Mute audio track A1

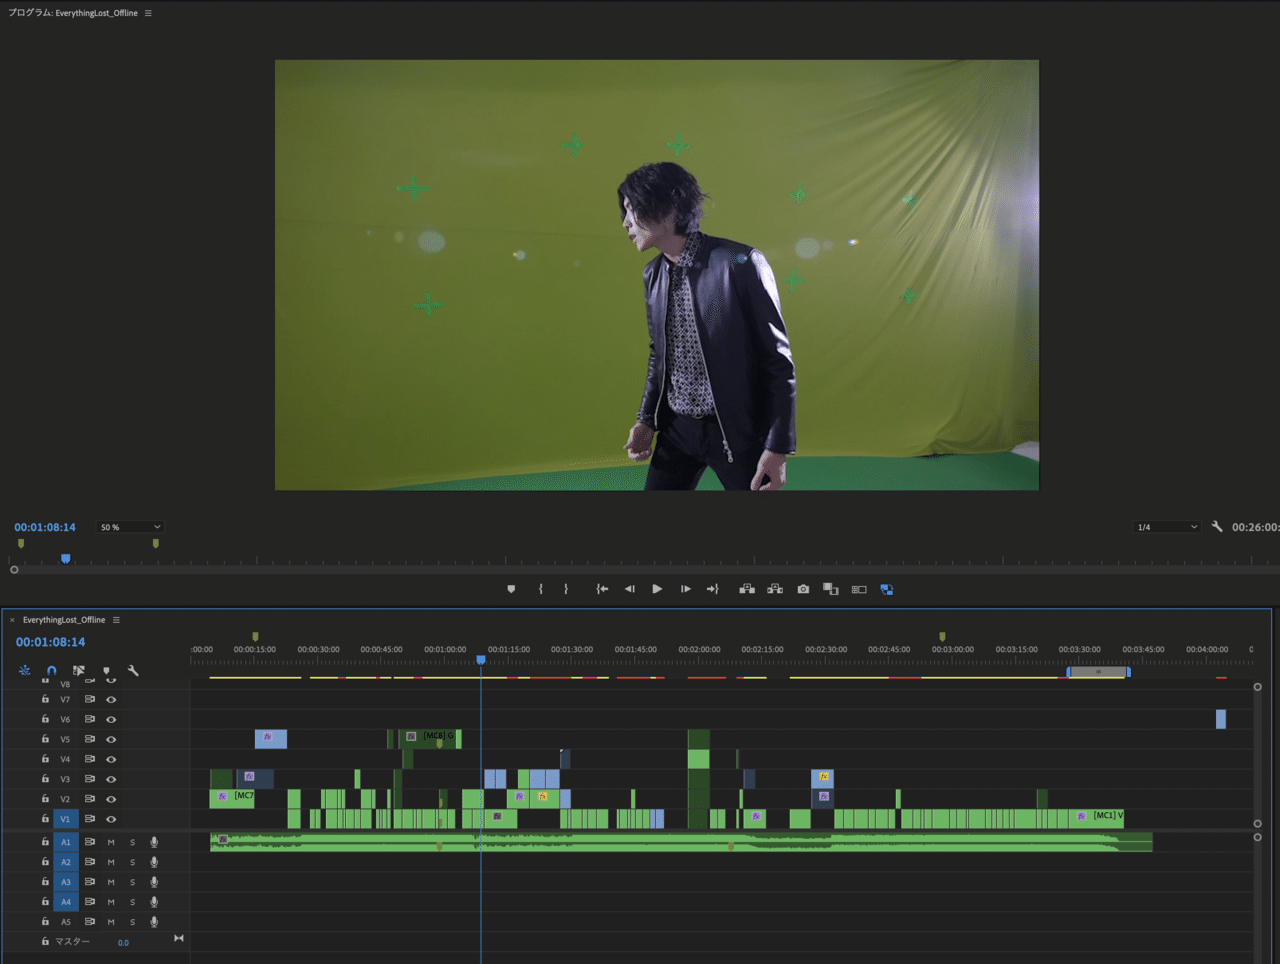coord(111,842)
